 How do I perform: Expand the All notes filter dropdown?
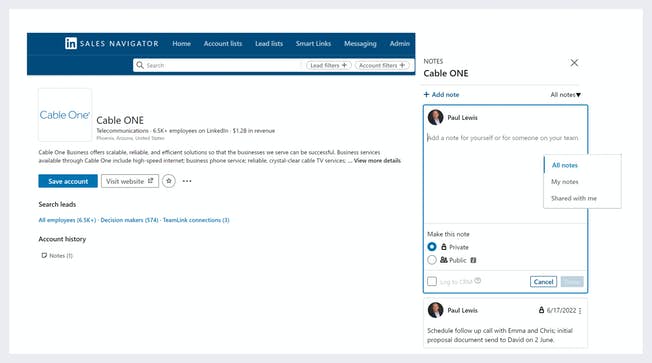(566, 95)
